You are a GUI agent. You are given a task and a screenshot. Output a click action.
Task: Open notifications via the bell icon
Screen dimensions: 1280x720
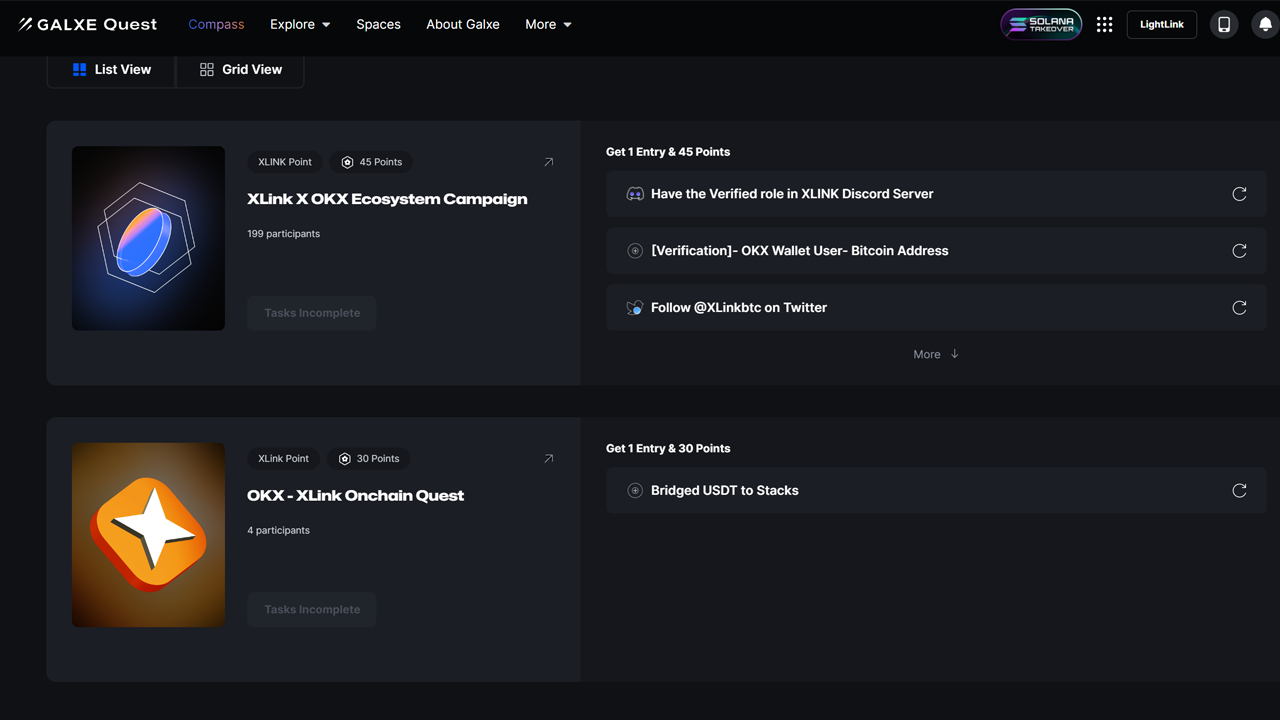(1262, 24)
